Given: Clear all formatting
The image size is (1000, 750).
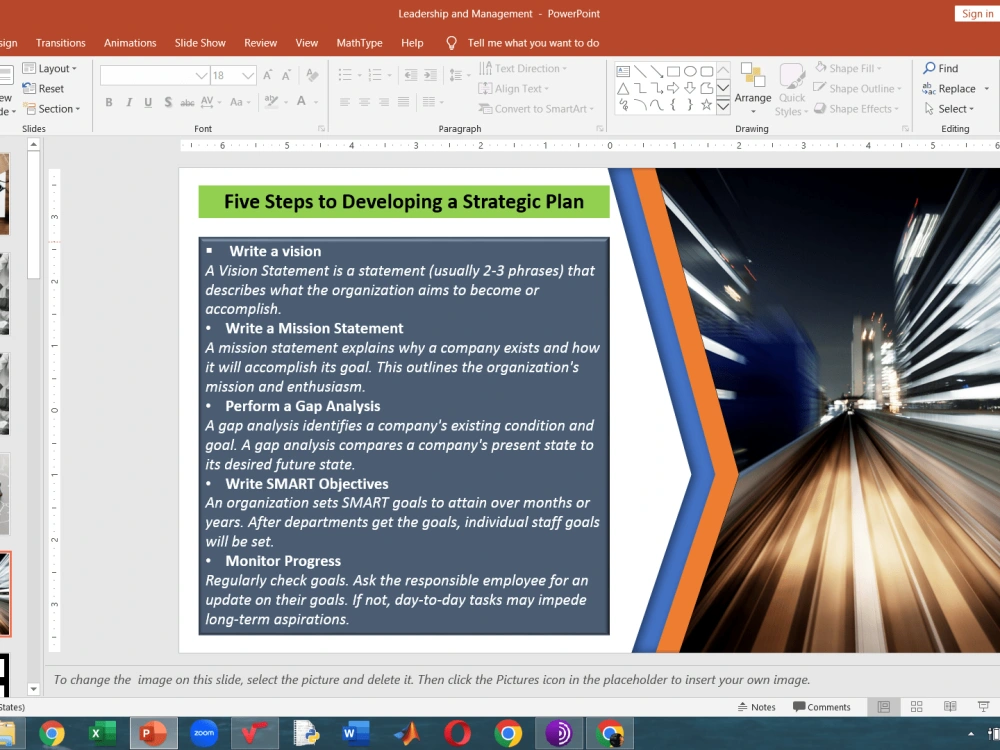Looking at the screenshot, I should (312, 75).
